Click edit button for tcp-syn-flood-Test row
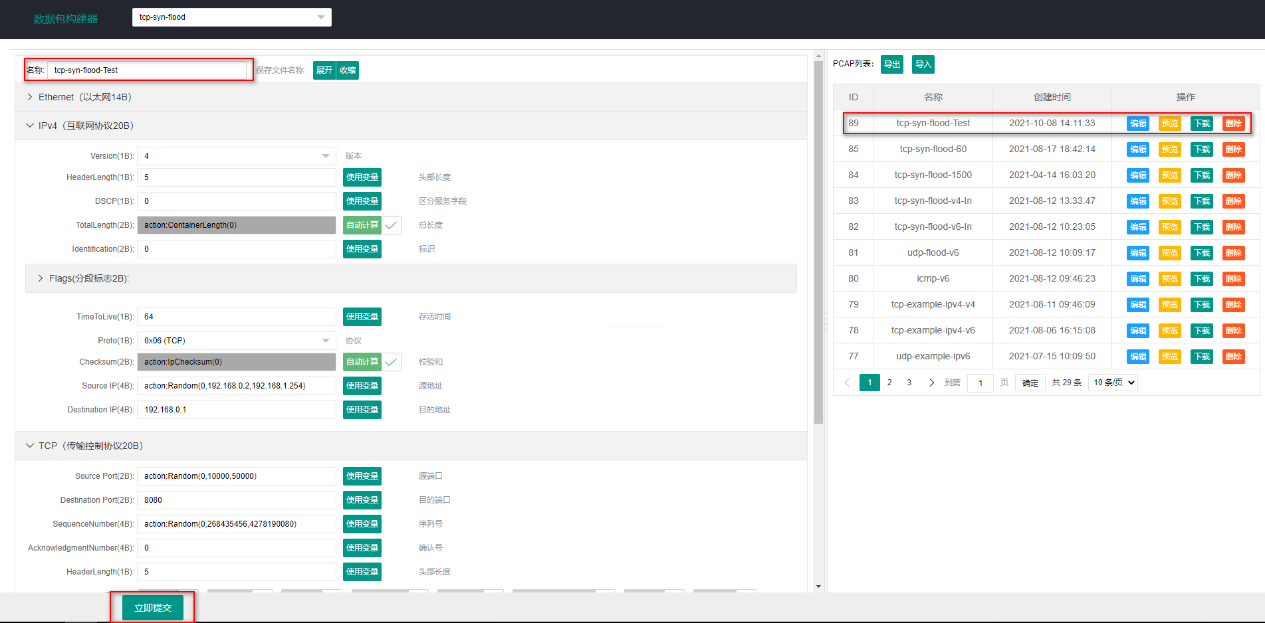1265x623 pixels. (x=1138, y=123)
